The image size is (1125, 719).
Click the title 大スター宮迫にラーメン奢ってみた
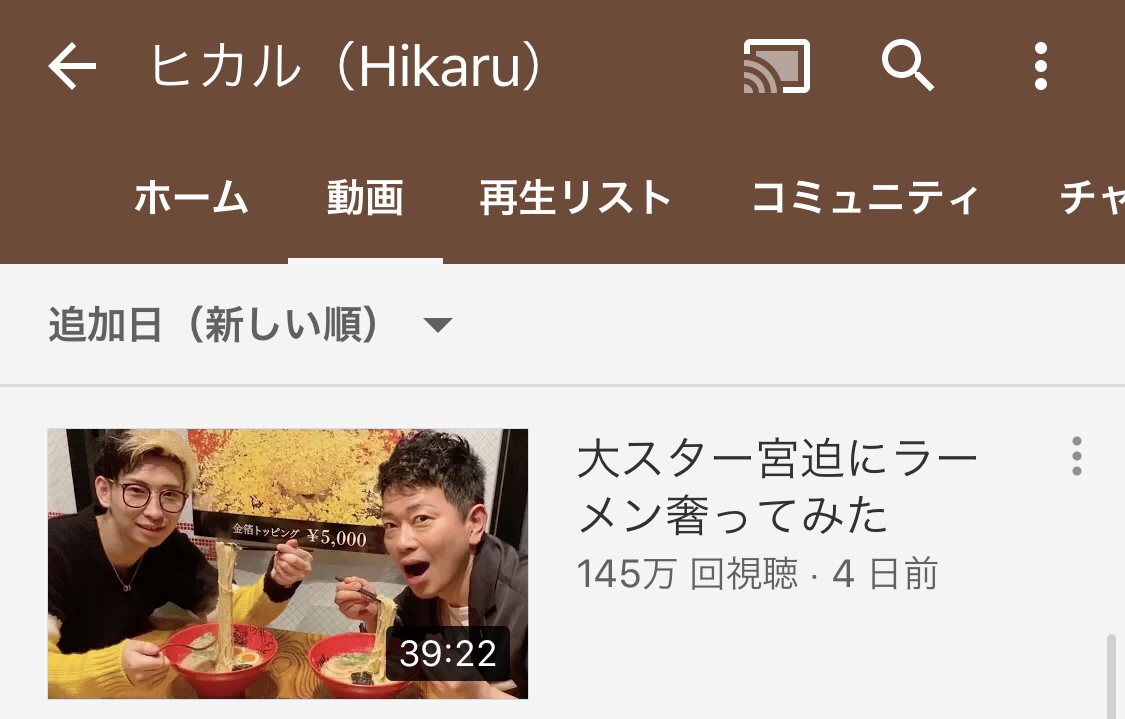pos(777,487)
